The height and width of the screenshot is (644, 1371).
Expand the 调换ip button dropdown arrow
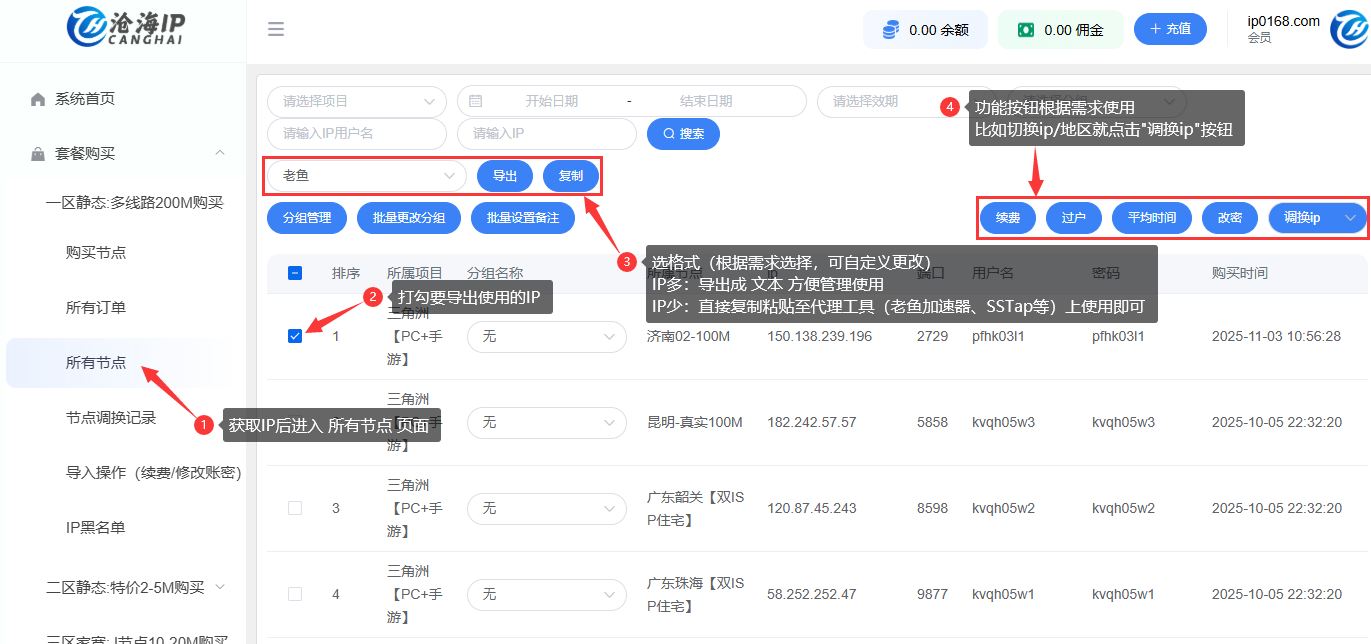(x=1351, y=218)
